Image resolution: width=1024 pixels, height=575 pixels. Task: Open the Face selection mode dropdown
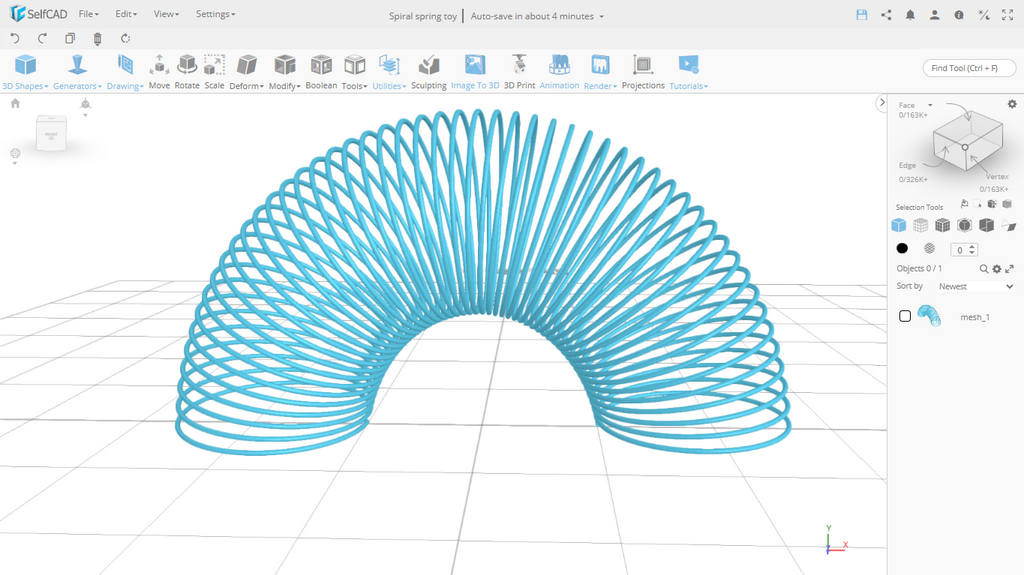pyautogui.click(x=916, y=105)
